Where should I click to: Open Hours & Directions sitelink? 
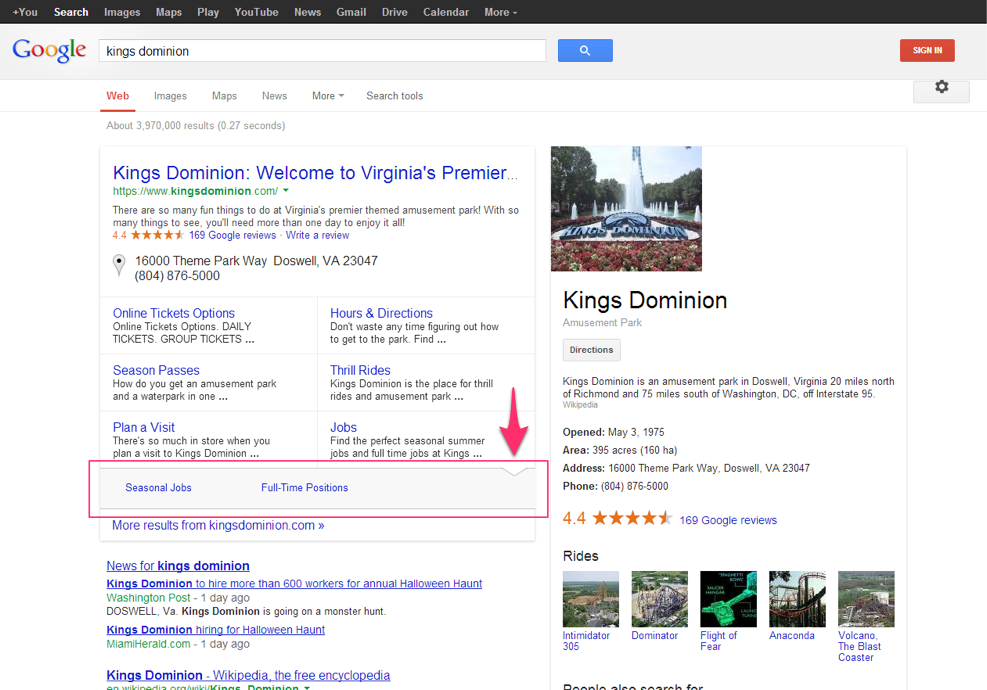(x=381, y=313)
